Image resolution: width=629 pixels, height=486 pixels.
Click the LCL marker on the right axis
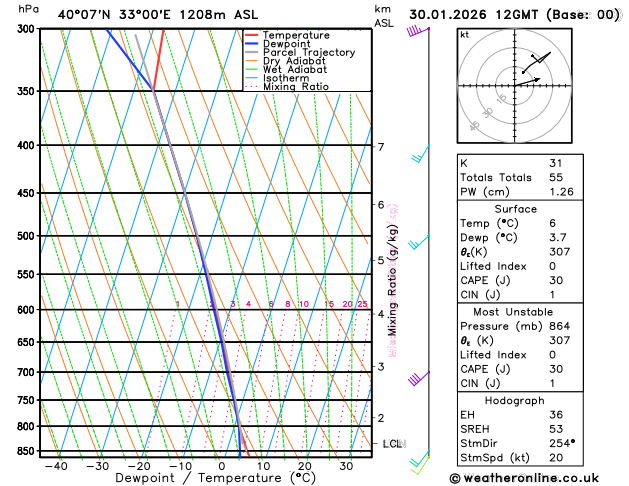coord(392,443)
